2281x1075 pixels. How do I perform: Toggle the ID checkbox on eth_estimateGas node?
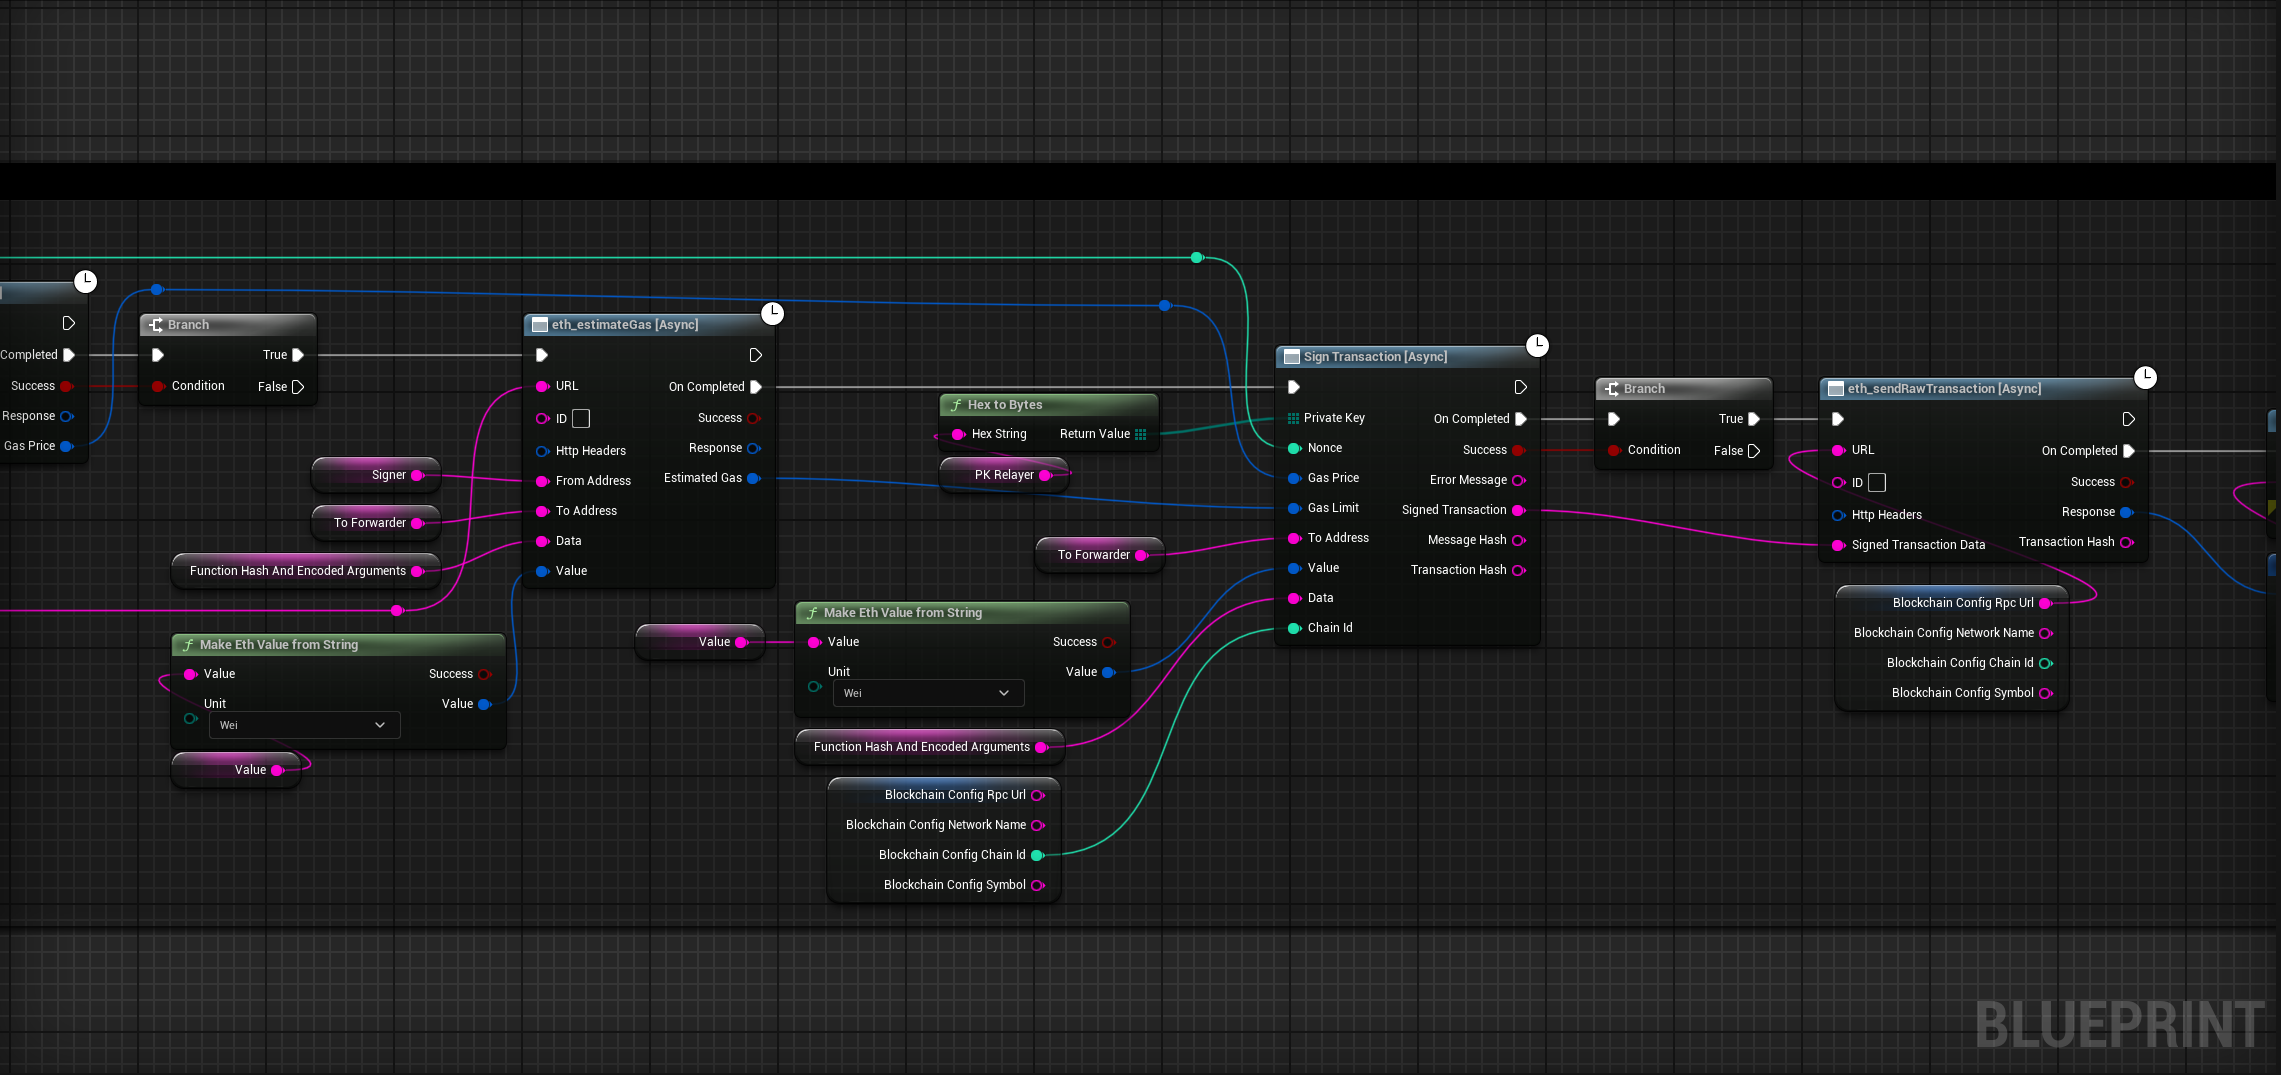581,419
